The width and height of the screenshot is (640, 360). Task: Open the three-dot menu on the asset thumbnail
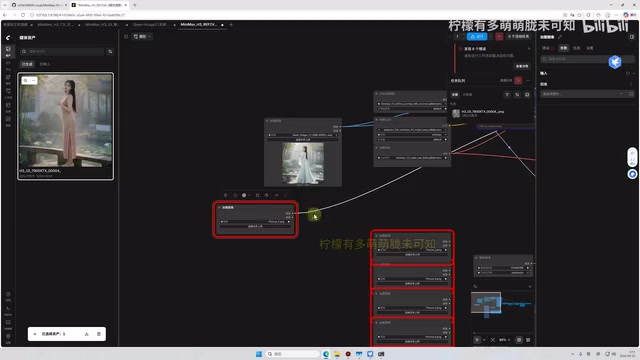[33, 80]
